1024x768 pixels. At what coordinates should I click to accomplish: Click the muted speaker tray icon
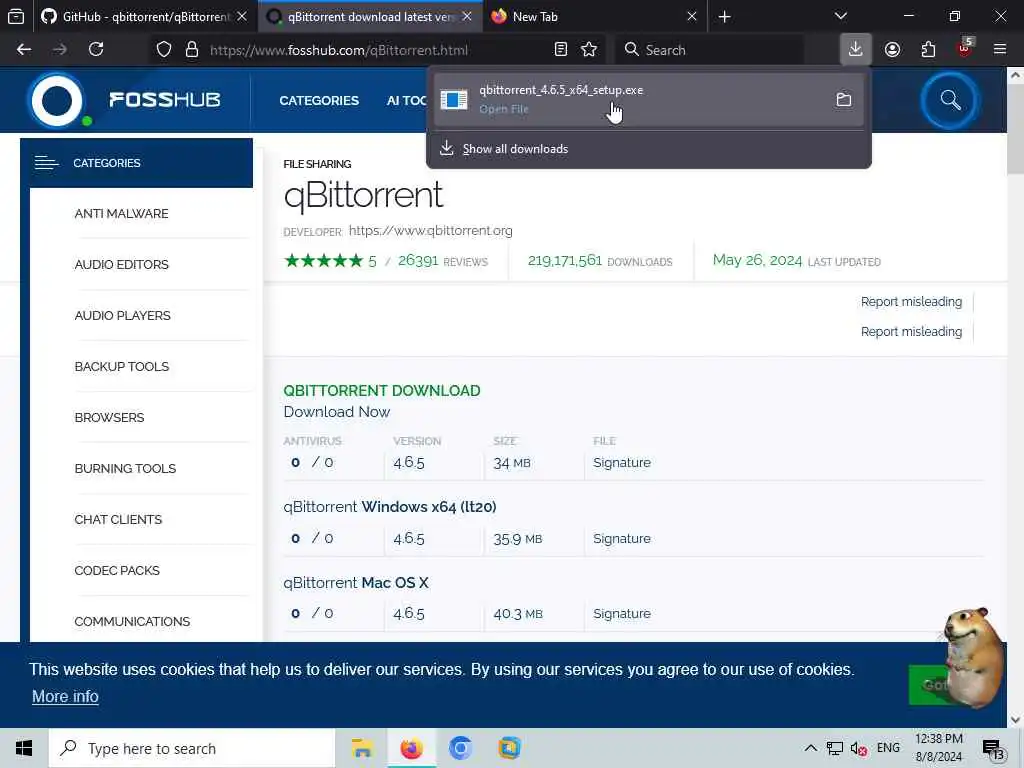(x=858, y=748)
